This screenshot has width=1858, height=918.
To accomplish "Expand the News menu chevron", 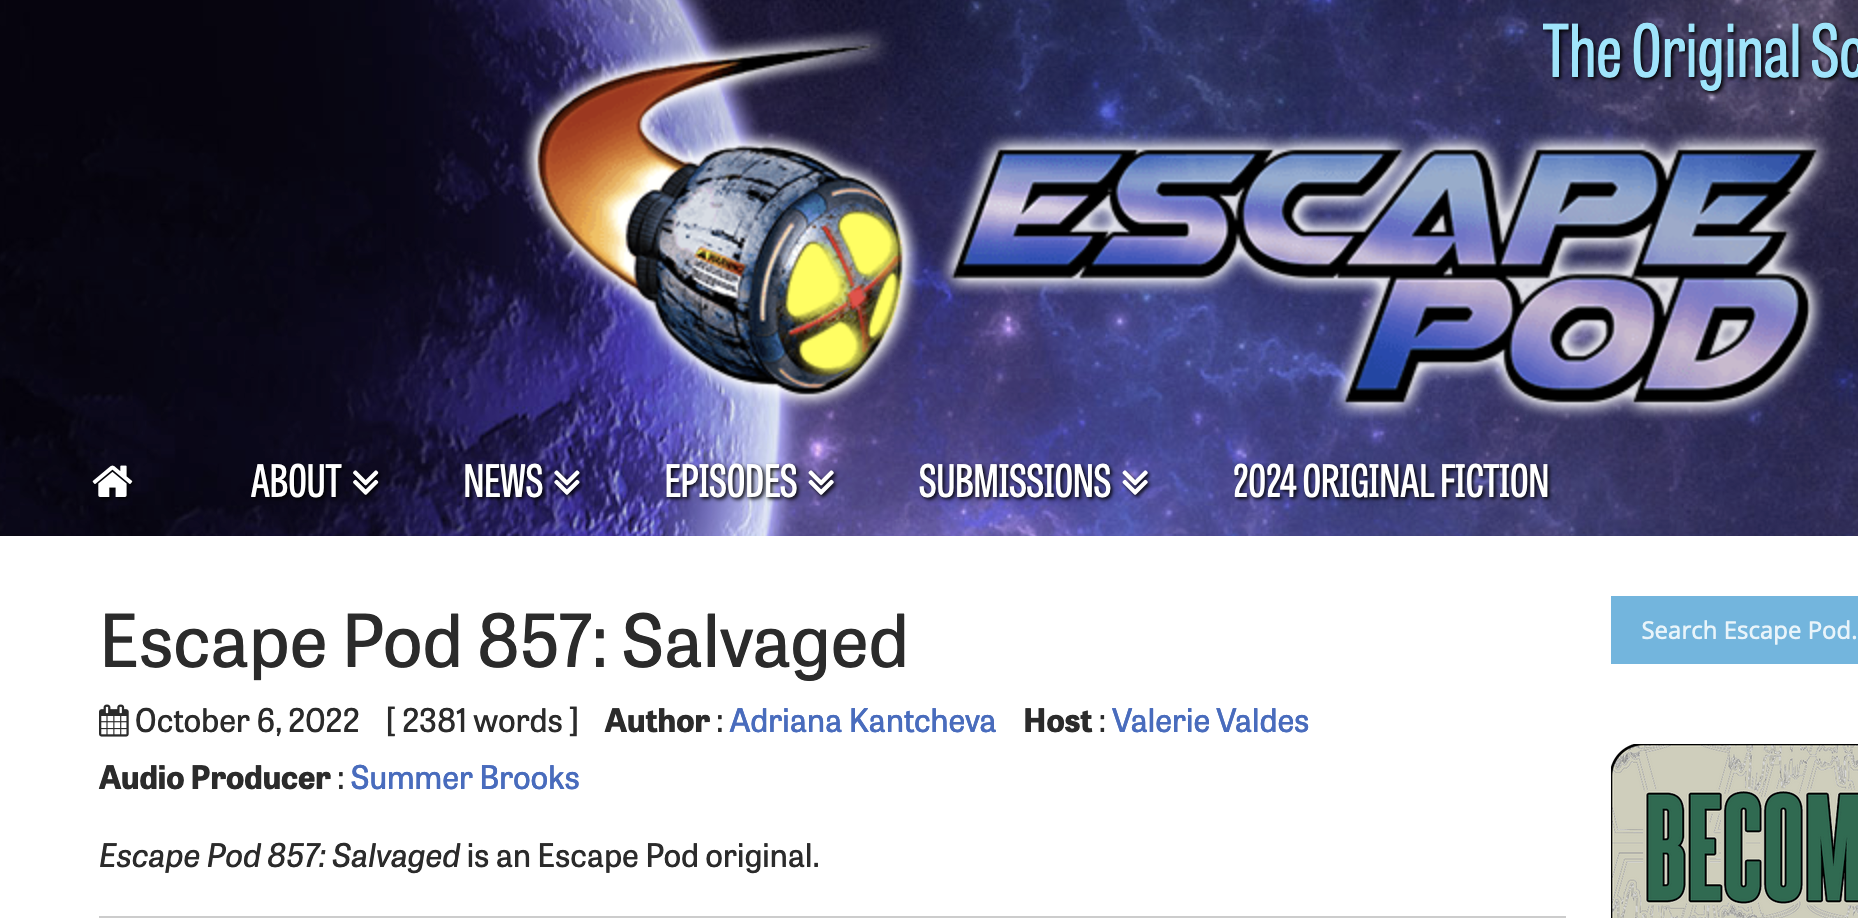I will coord(567,483).
